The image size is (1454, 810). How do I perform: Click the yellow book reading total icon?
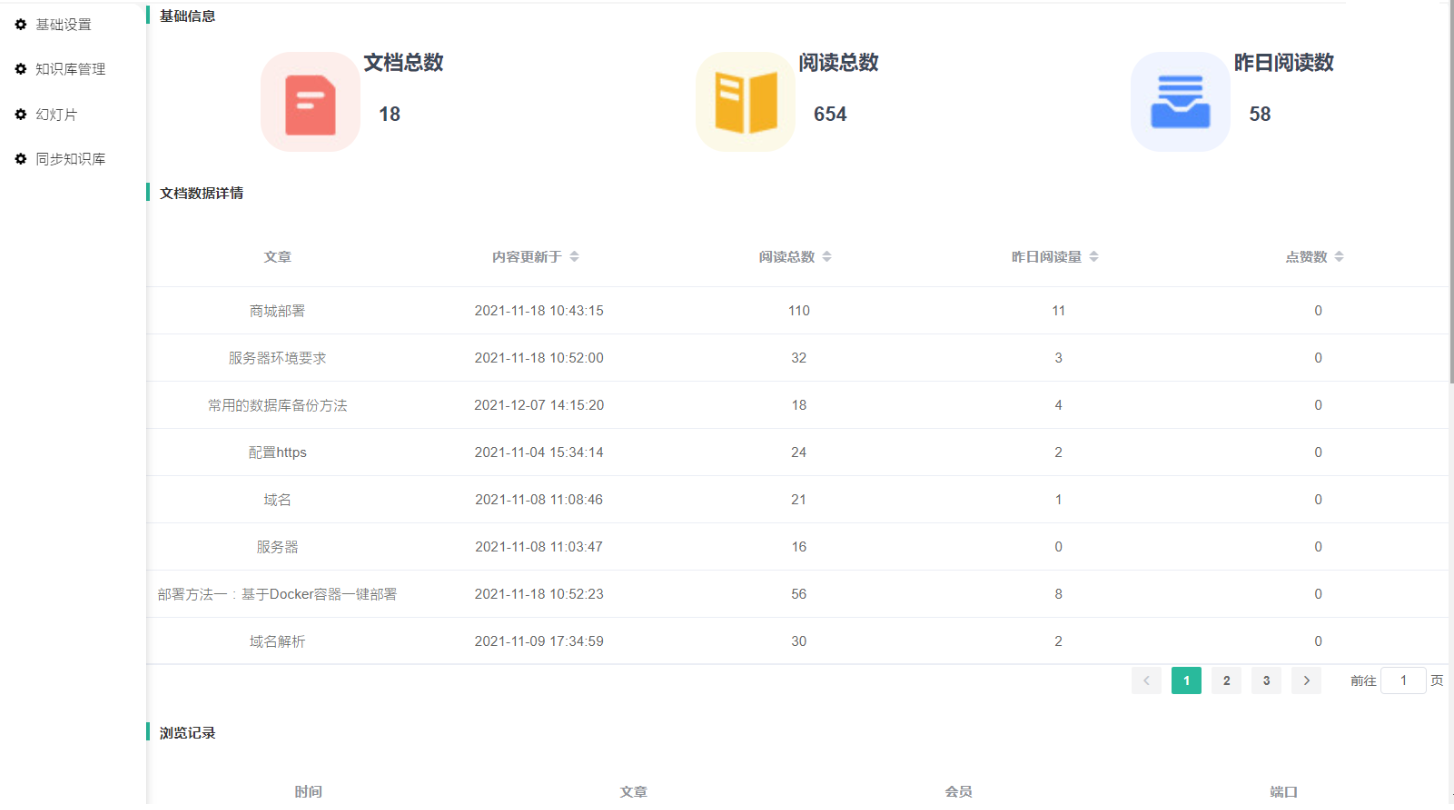click(x=745, y=102)
